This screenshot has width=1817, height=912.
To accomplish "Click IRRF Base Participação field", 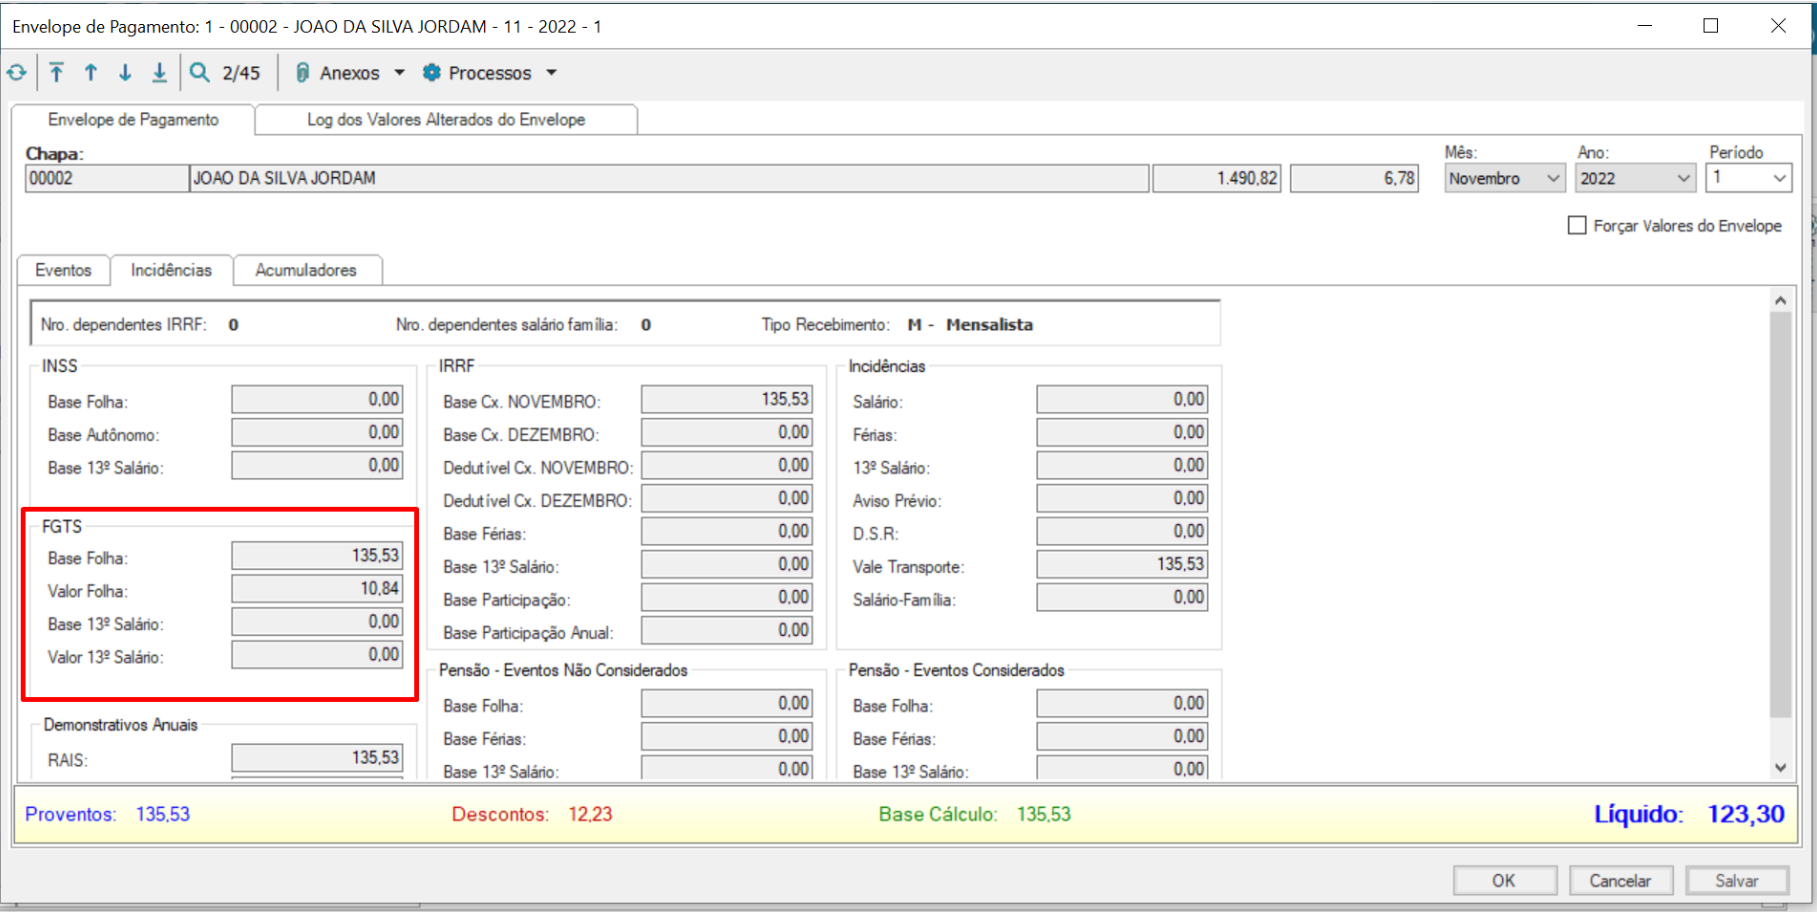I will coord(727,598).
